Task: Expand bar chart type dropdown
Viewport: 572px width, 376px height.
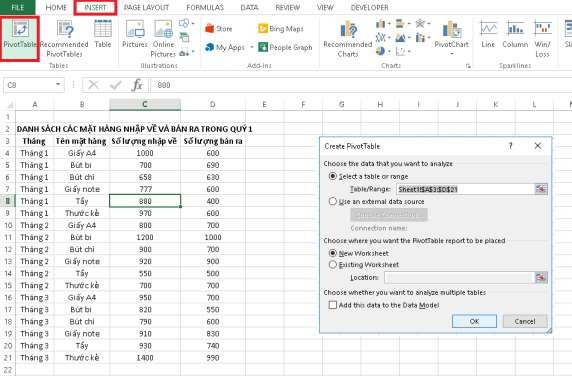Action: [409, 24]
